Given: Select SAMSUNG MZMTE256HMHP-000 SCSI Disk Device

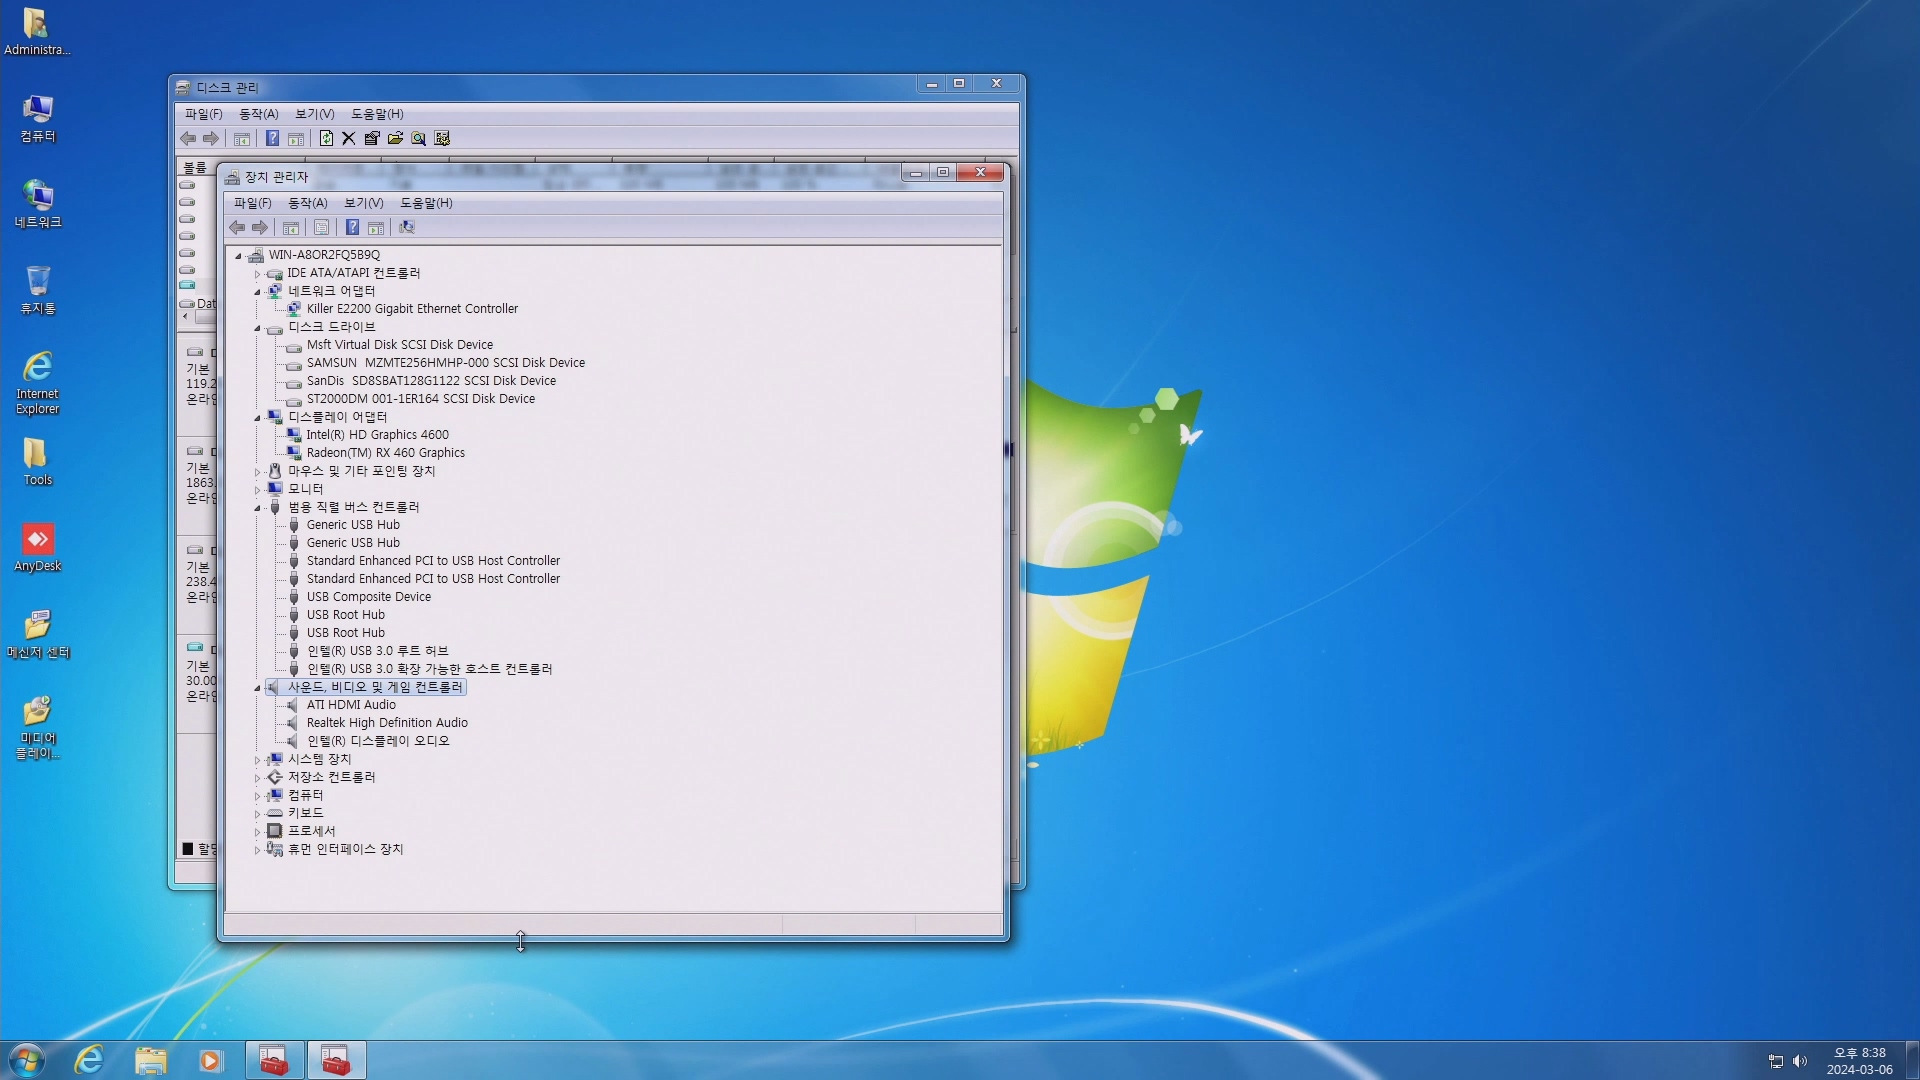Looking at the screenshot, I should [446, 363].
